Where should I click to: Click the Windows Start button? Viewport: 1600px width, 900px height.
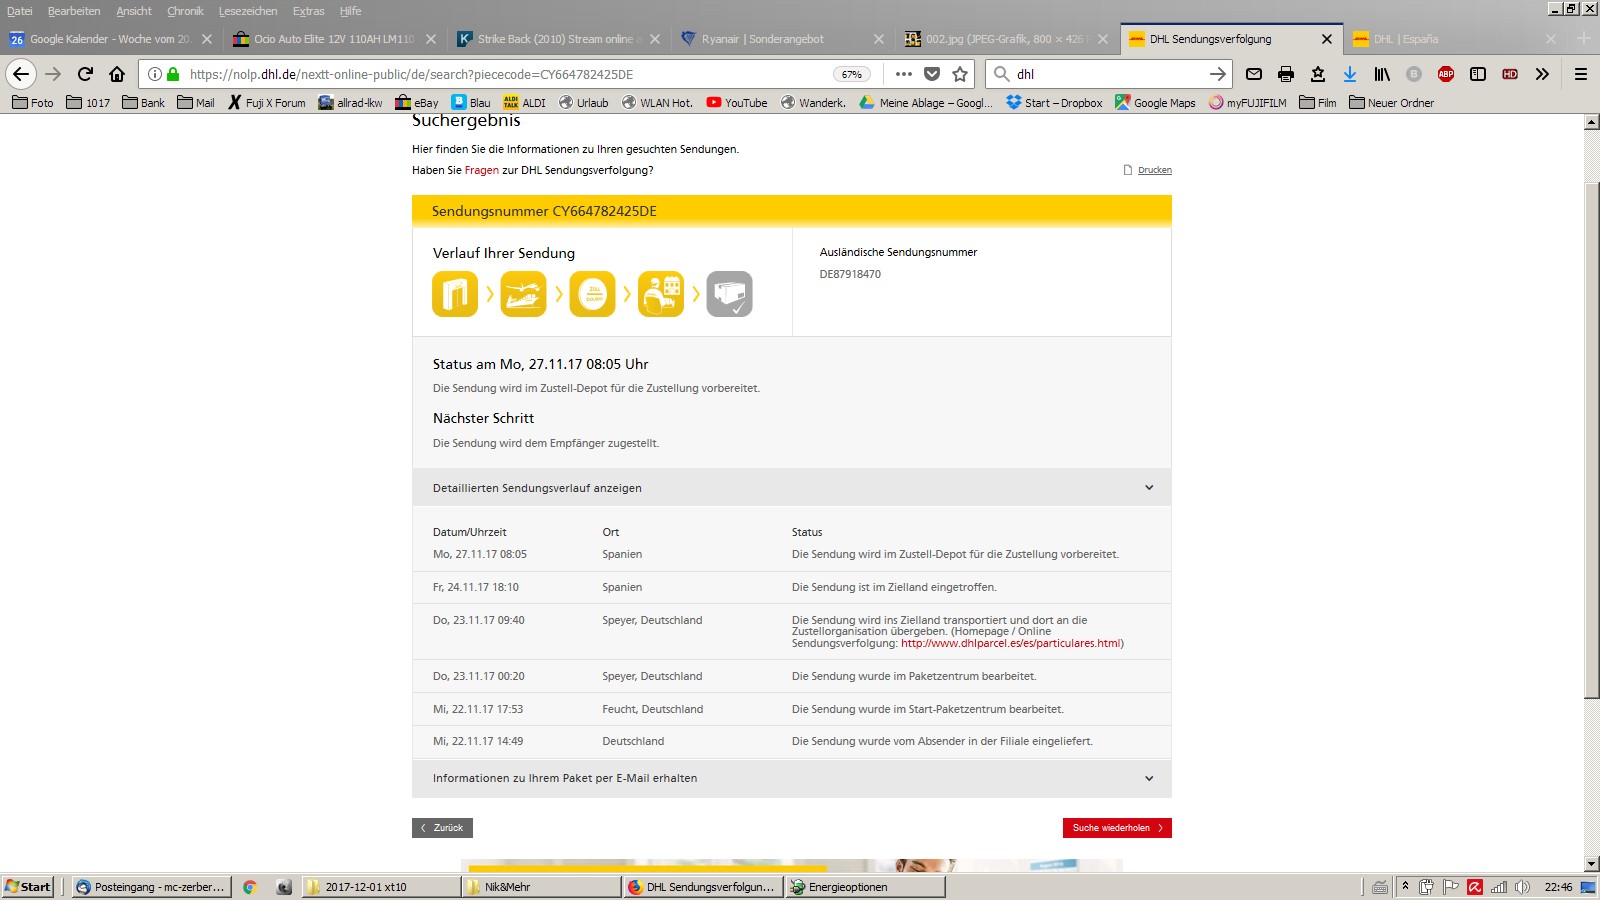28,887
